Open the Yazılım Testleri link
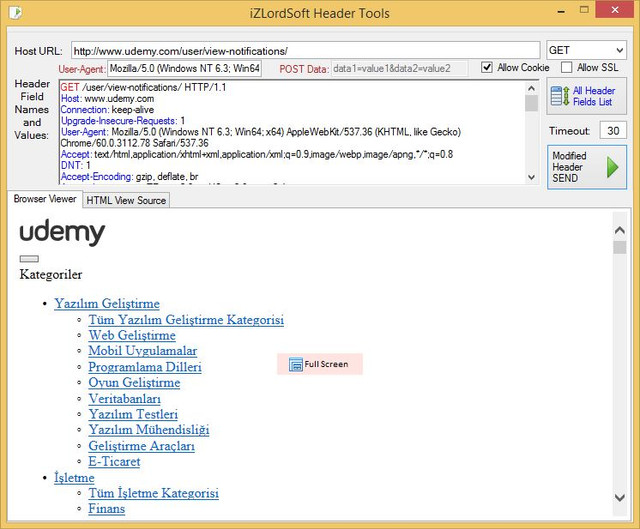 pyautogui.click(x=133, y=414)
